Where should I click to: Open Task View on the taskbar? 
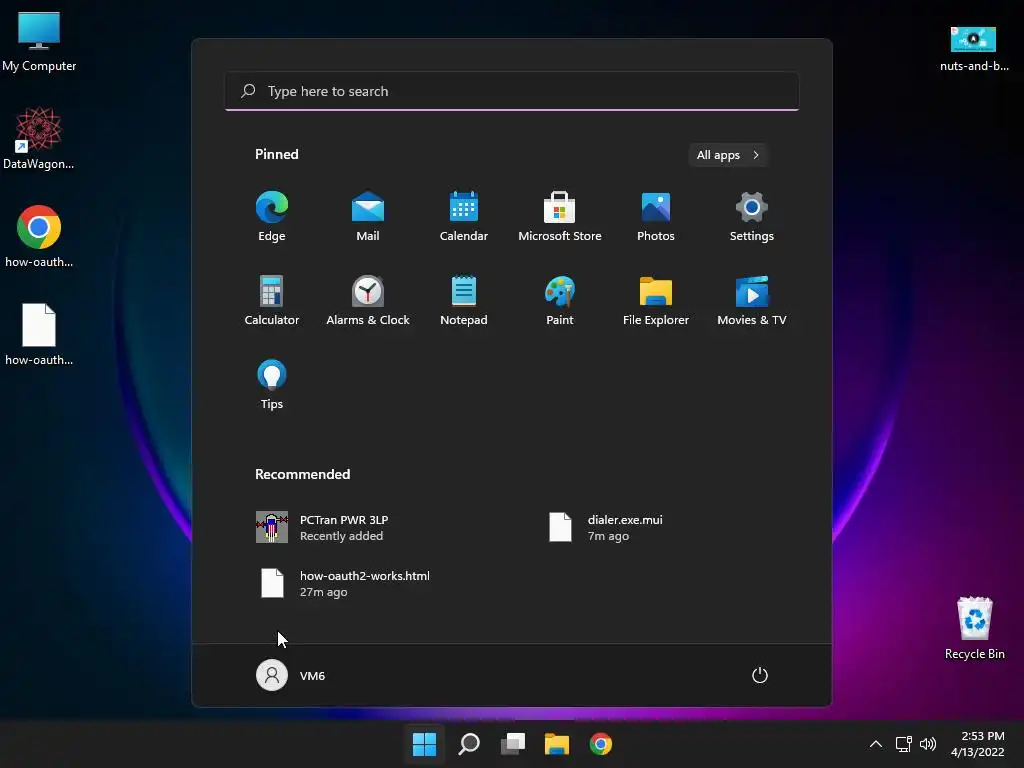coord(513,744)
